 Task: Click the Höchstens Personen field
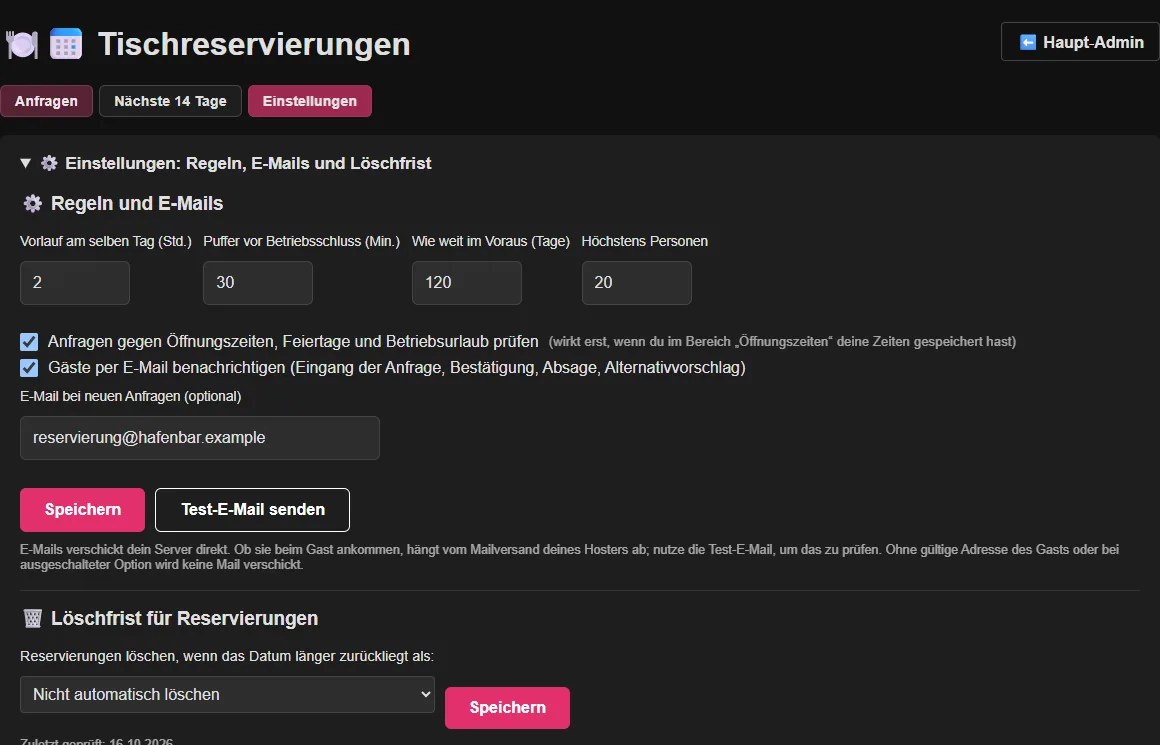637,283
